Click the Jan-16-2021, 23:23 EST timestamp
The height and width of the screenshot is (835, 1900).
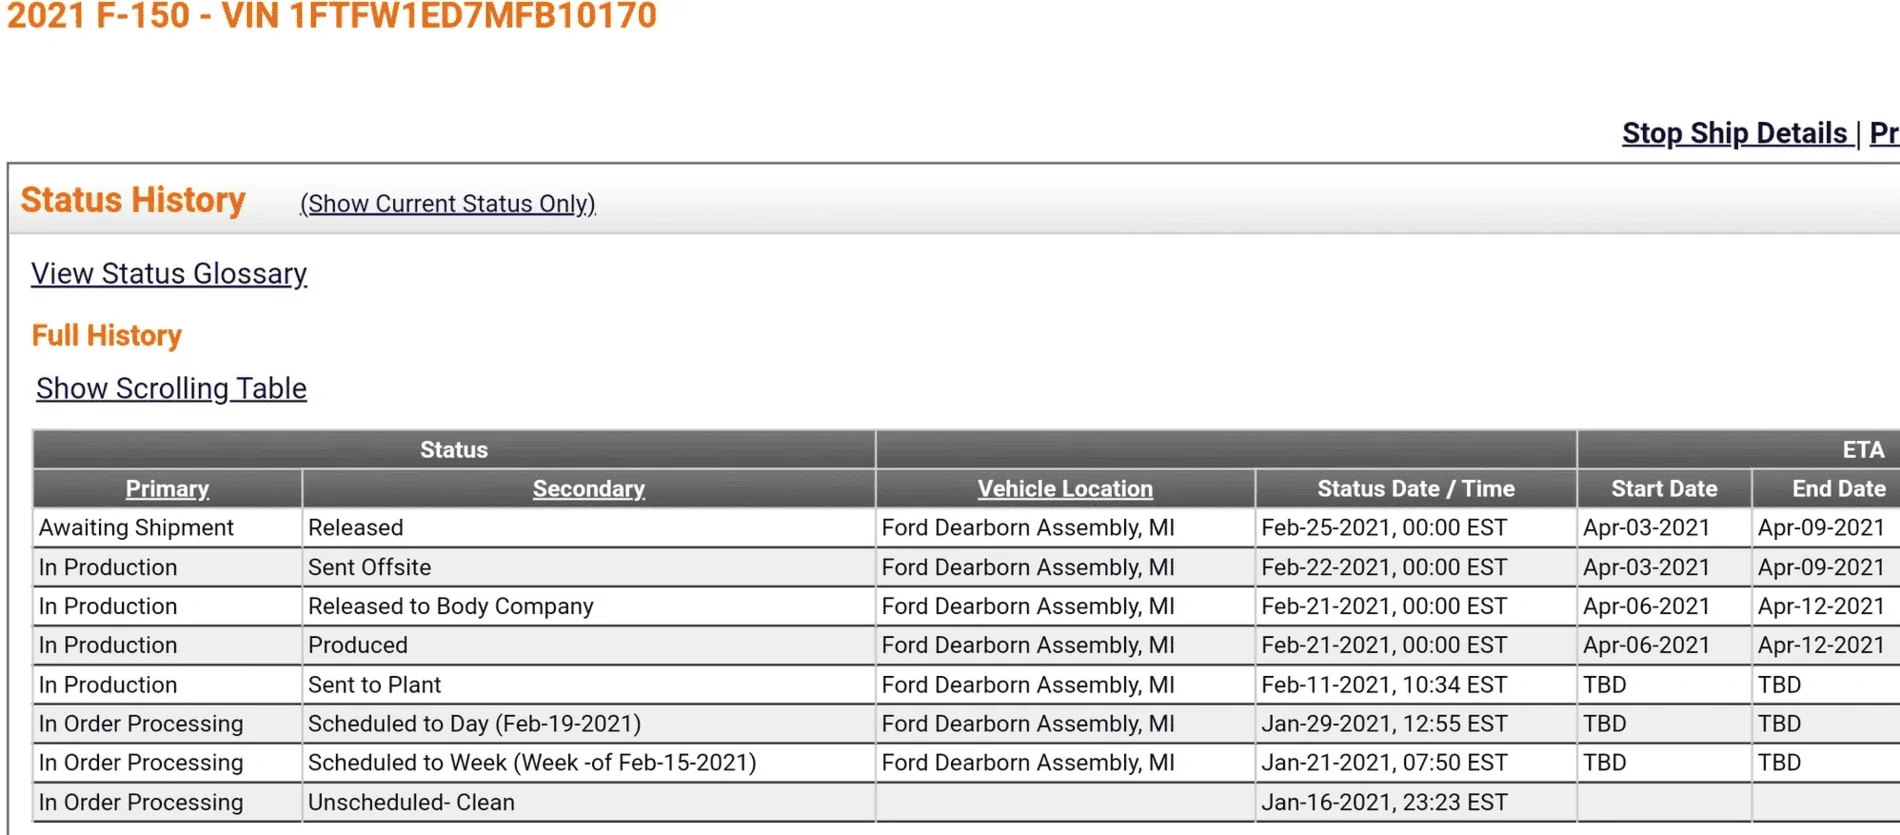click(1383, 802)
